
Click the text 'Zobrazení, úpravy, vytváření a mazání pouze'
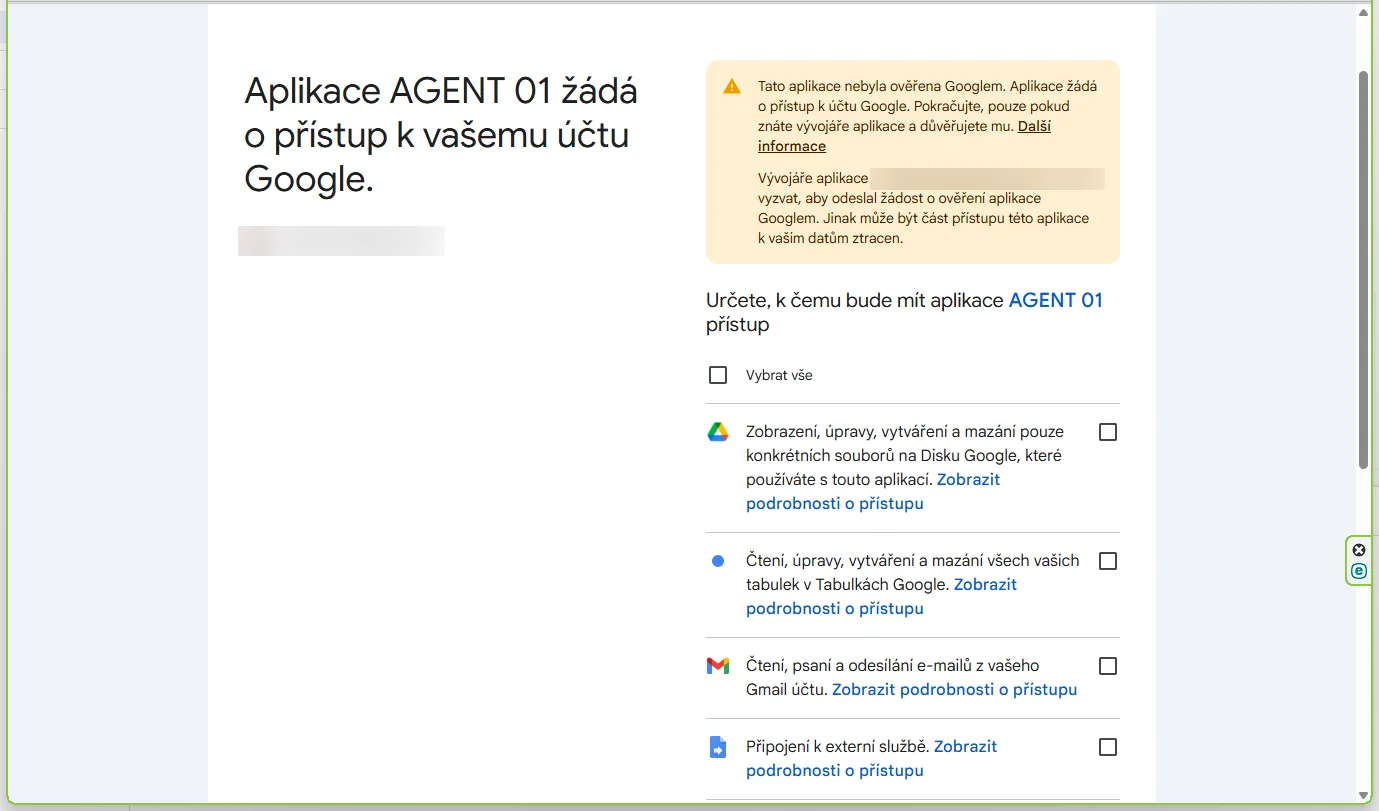905,432
